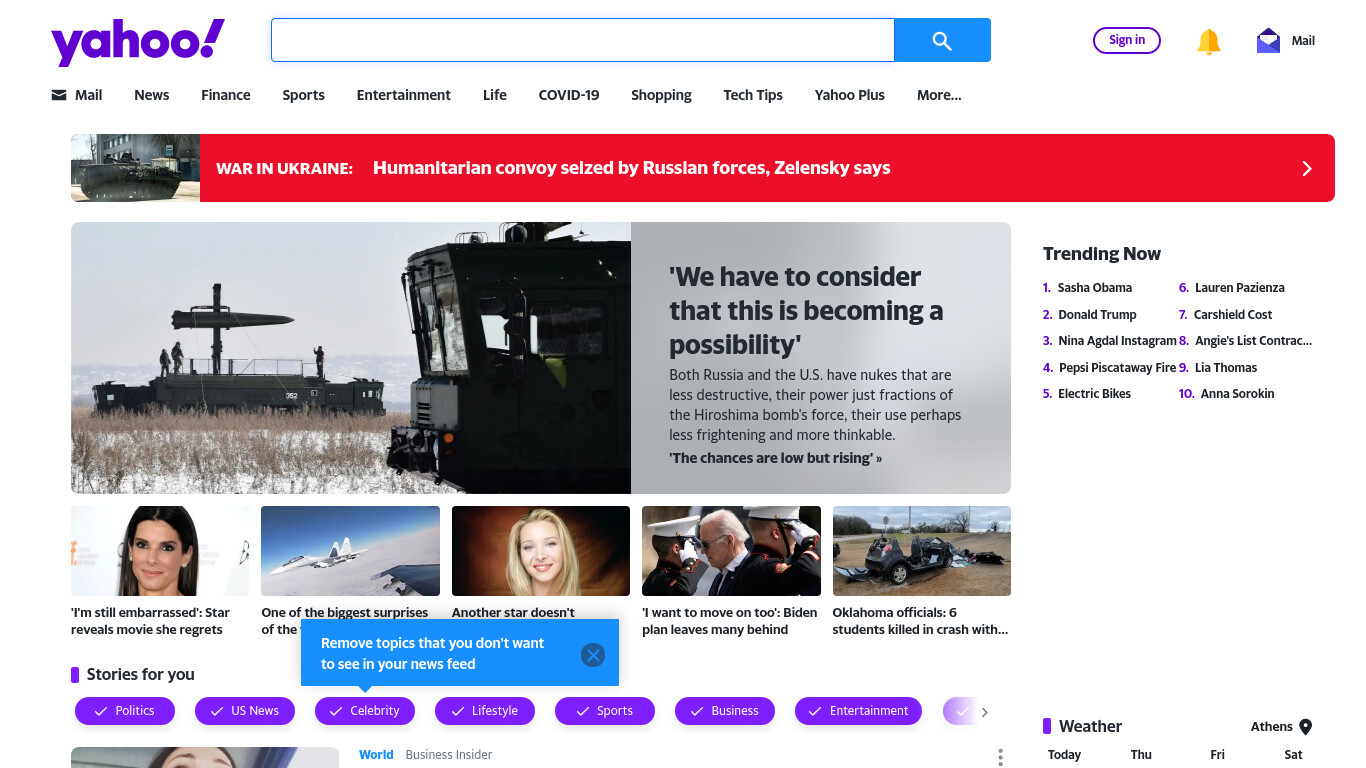Expand the More... navigation menu
The image size is (1366, 768).
[939, 95]
